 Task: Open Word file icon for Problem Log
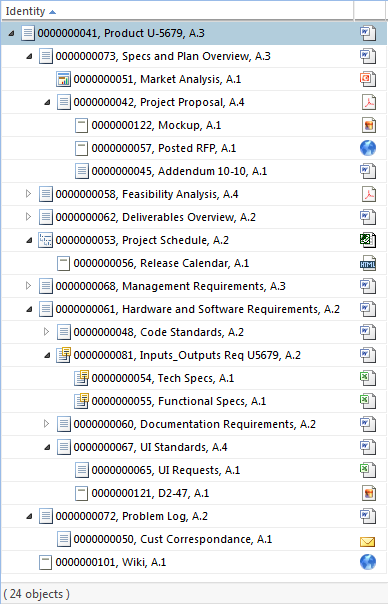click(x=368, y=516)
